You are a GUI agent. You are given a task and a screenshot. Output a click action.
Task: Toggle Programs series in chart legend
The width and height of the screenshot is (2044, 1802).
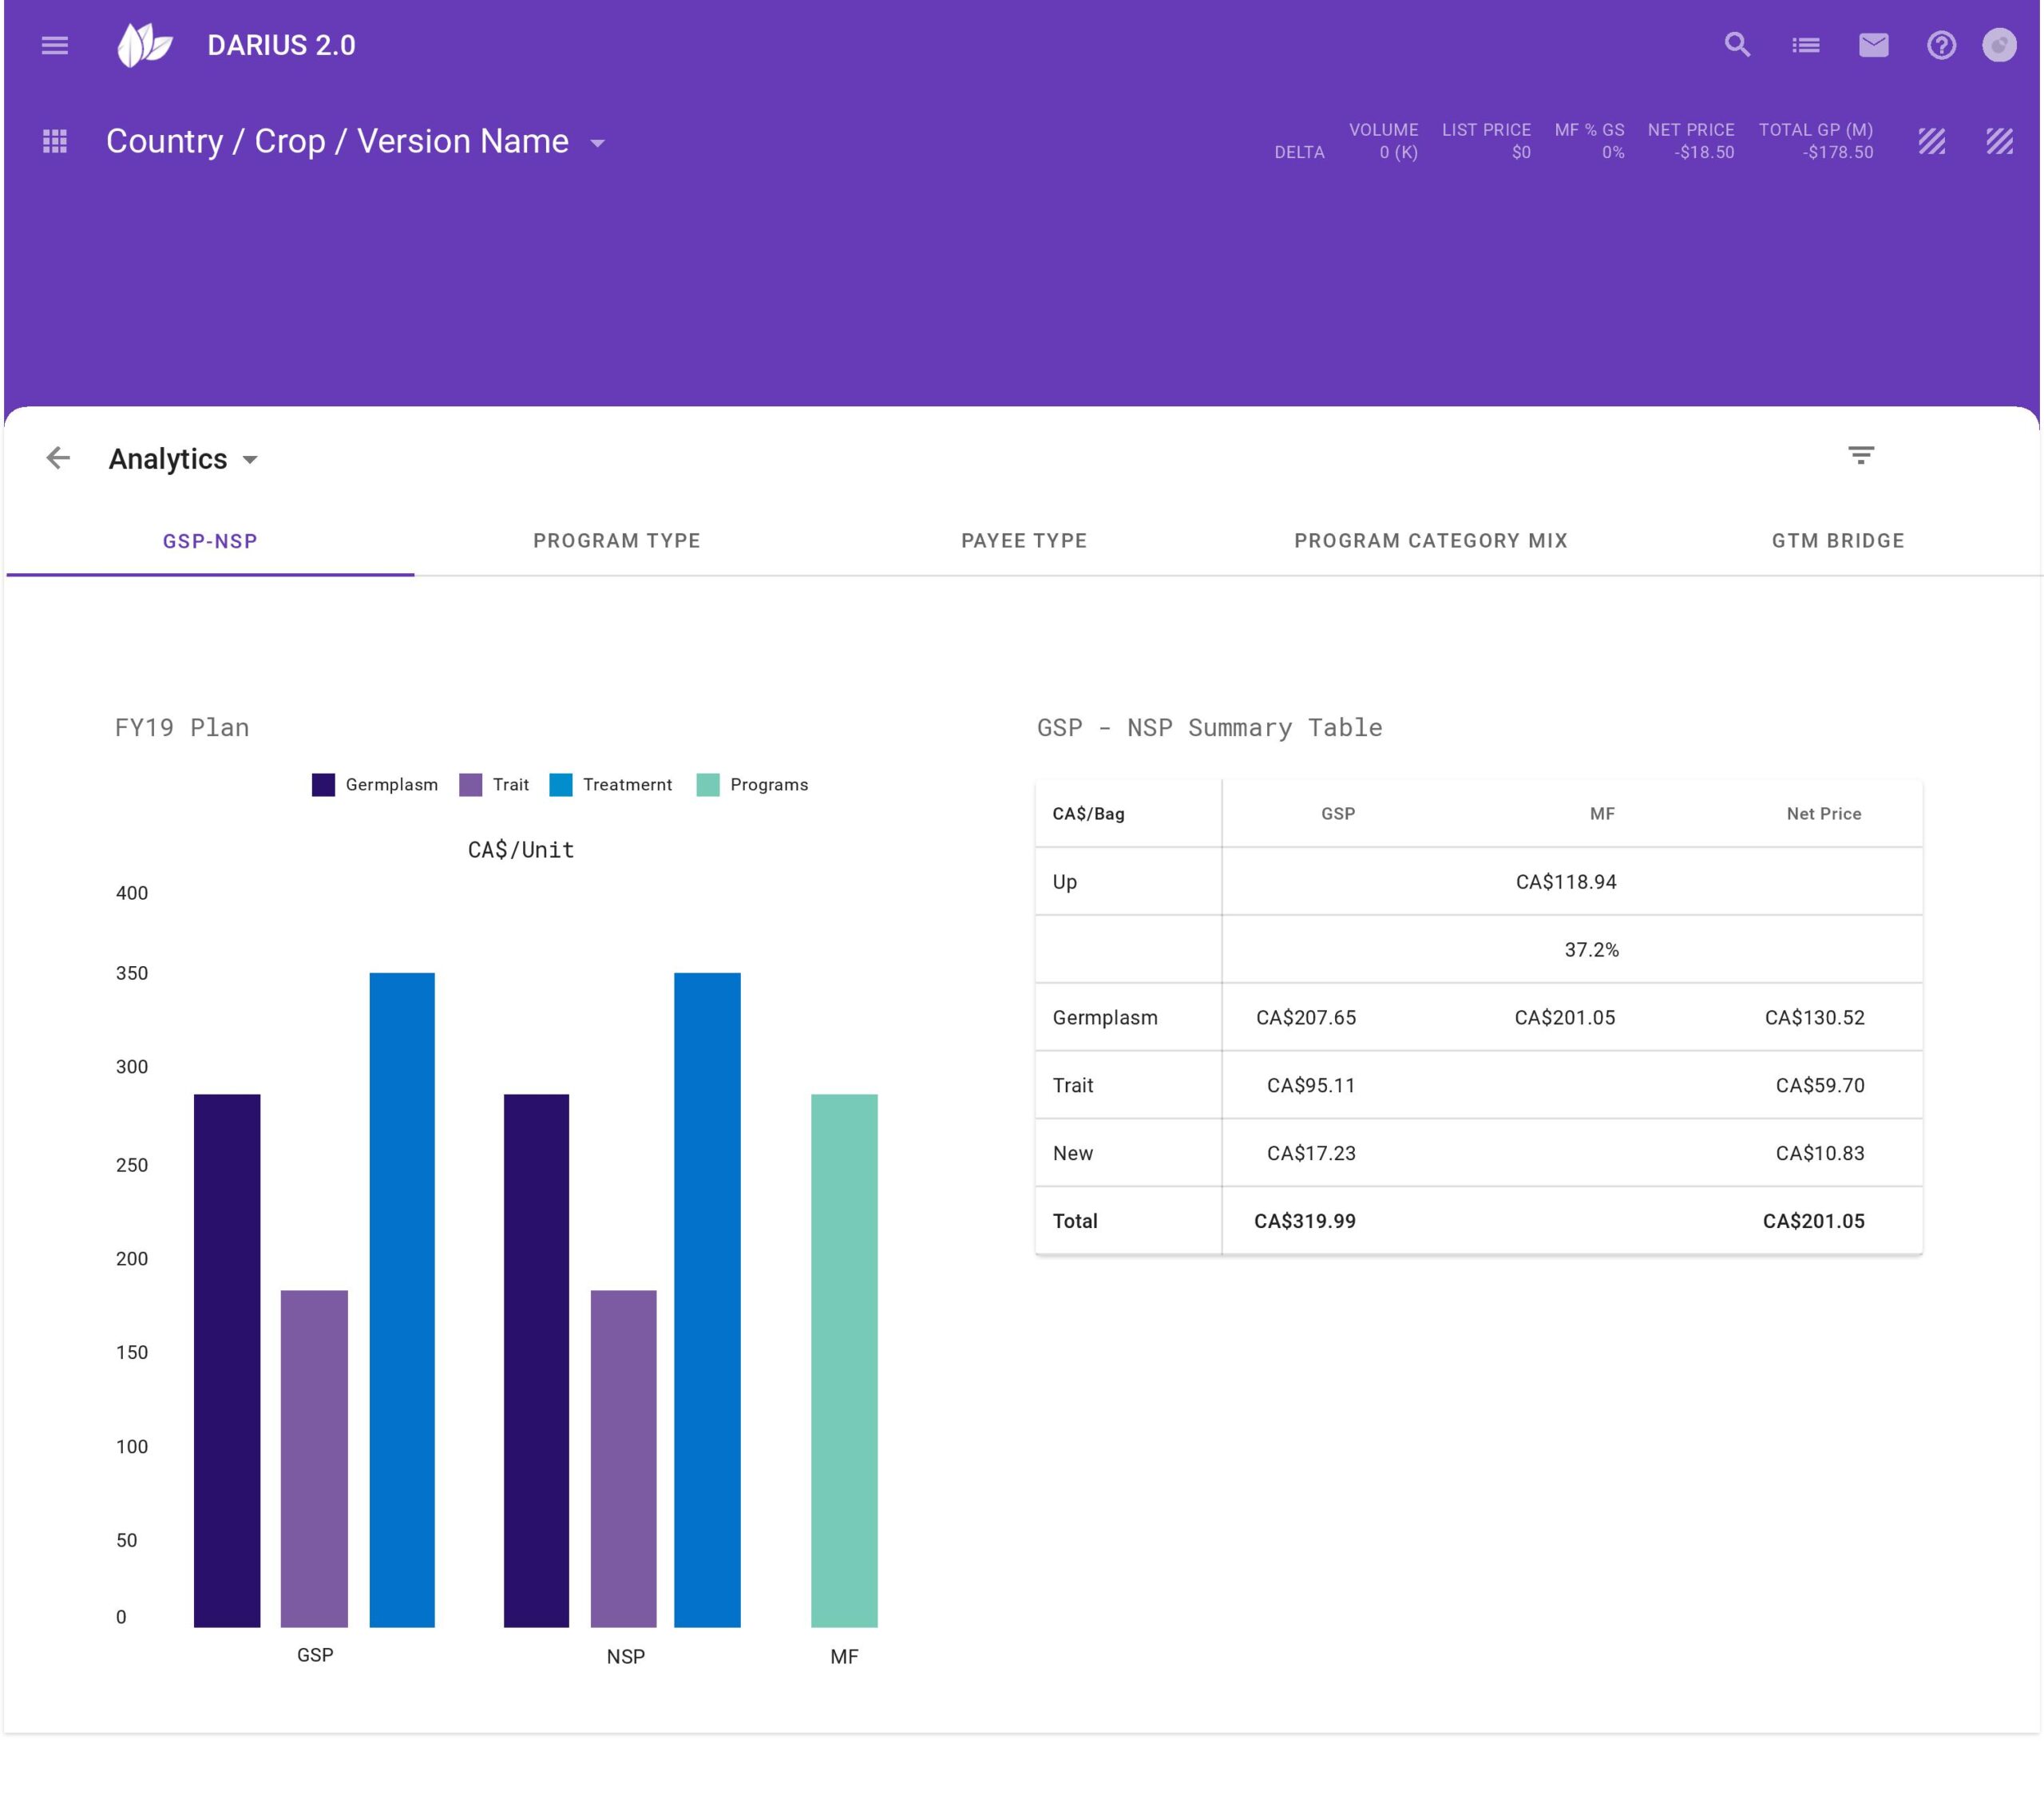768,785
